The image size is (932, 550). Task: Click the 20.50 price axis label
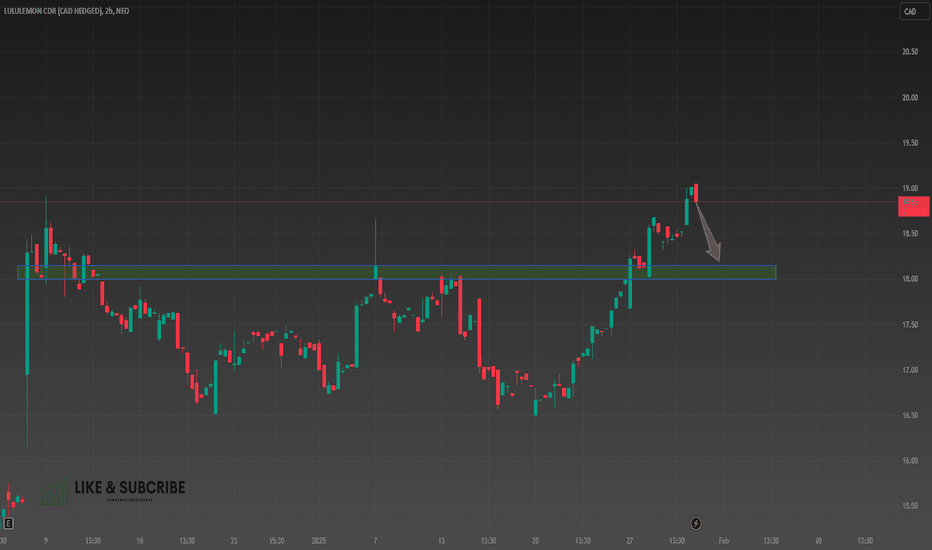pyautogui.click(x=909, y=52)
